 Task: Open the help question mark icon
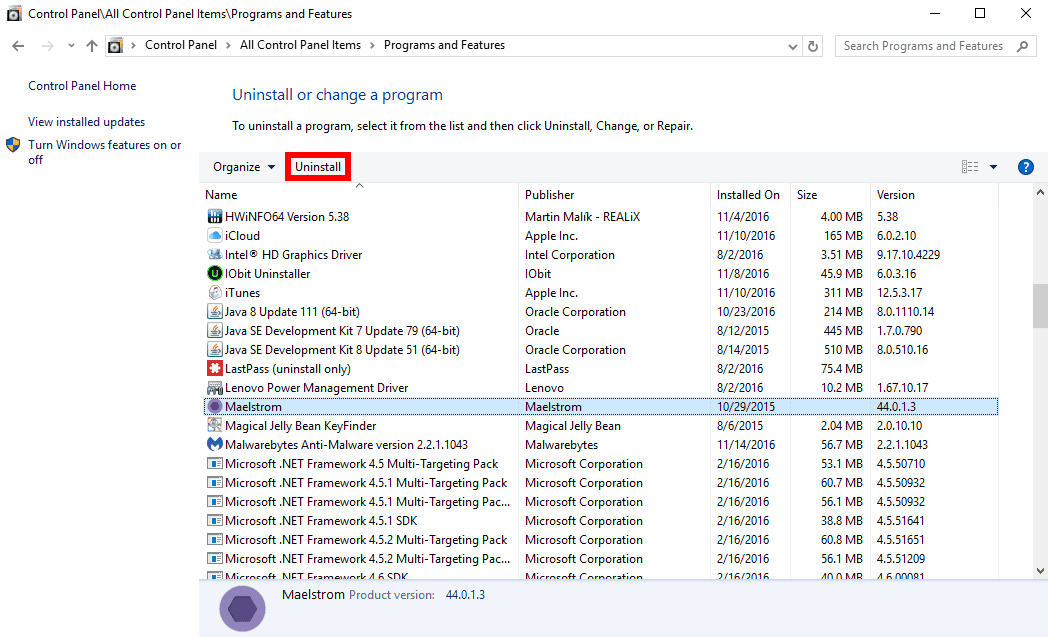[1025, 167]
